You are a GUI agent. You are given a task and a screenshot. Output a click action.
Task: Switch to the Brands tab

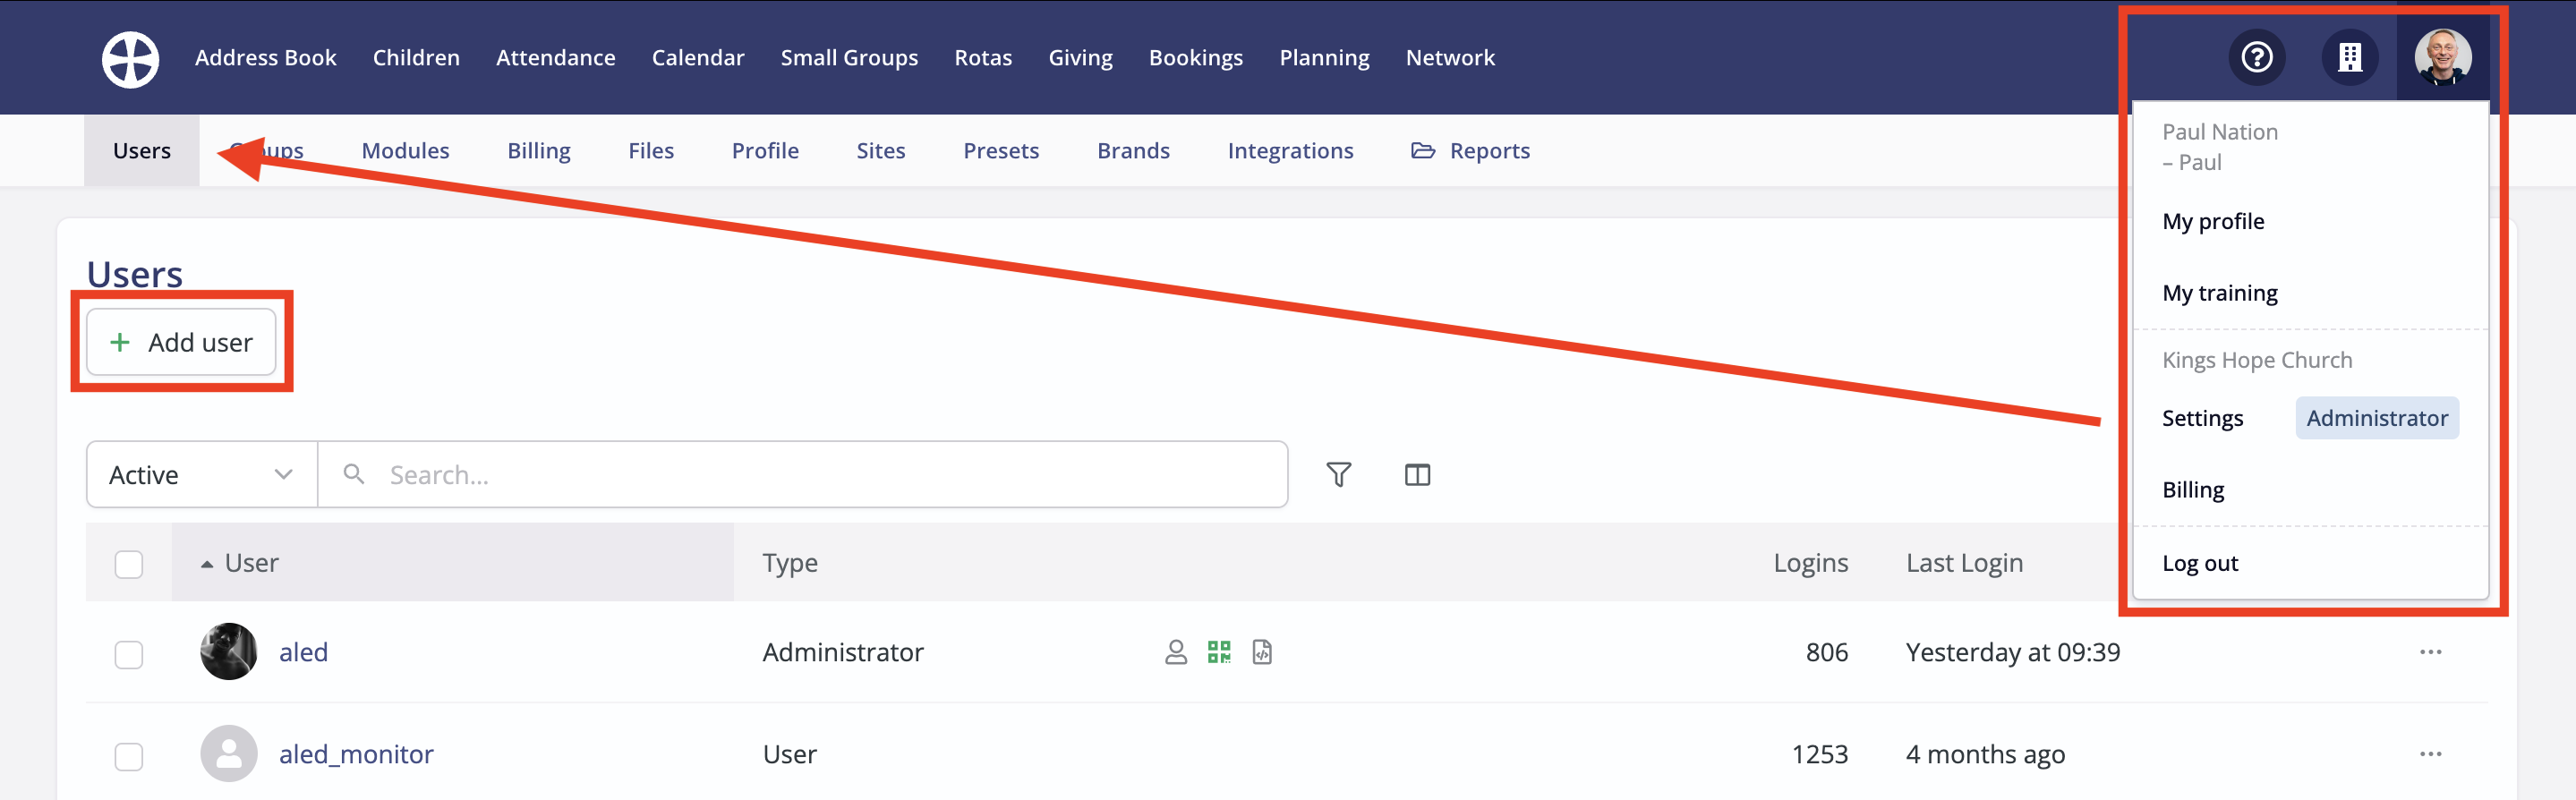(x=1133, y=150)
